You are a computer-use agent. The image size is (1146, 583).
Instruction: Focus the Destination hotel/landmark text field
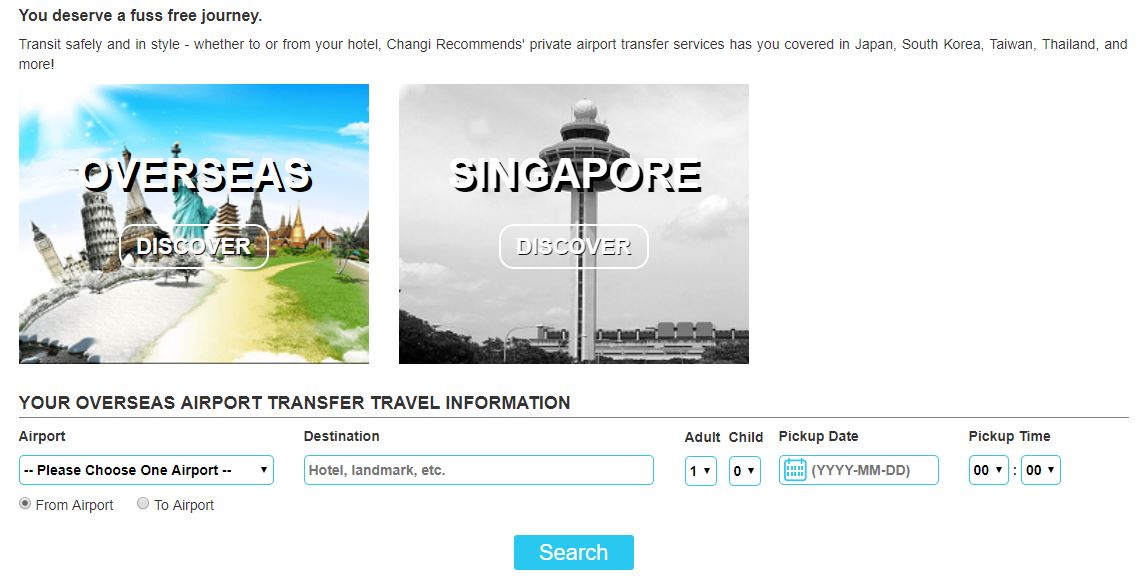478,470
